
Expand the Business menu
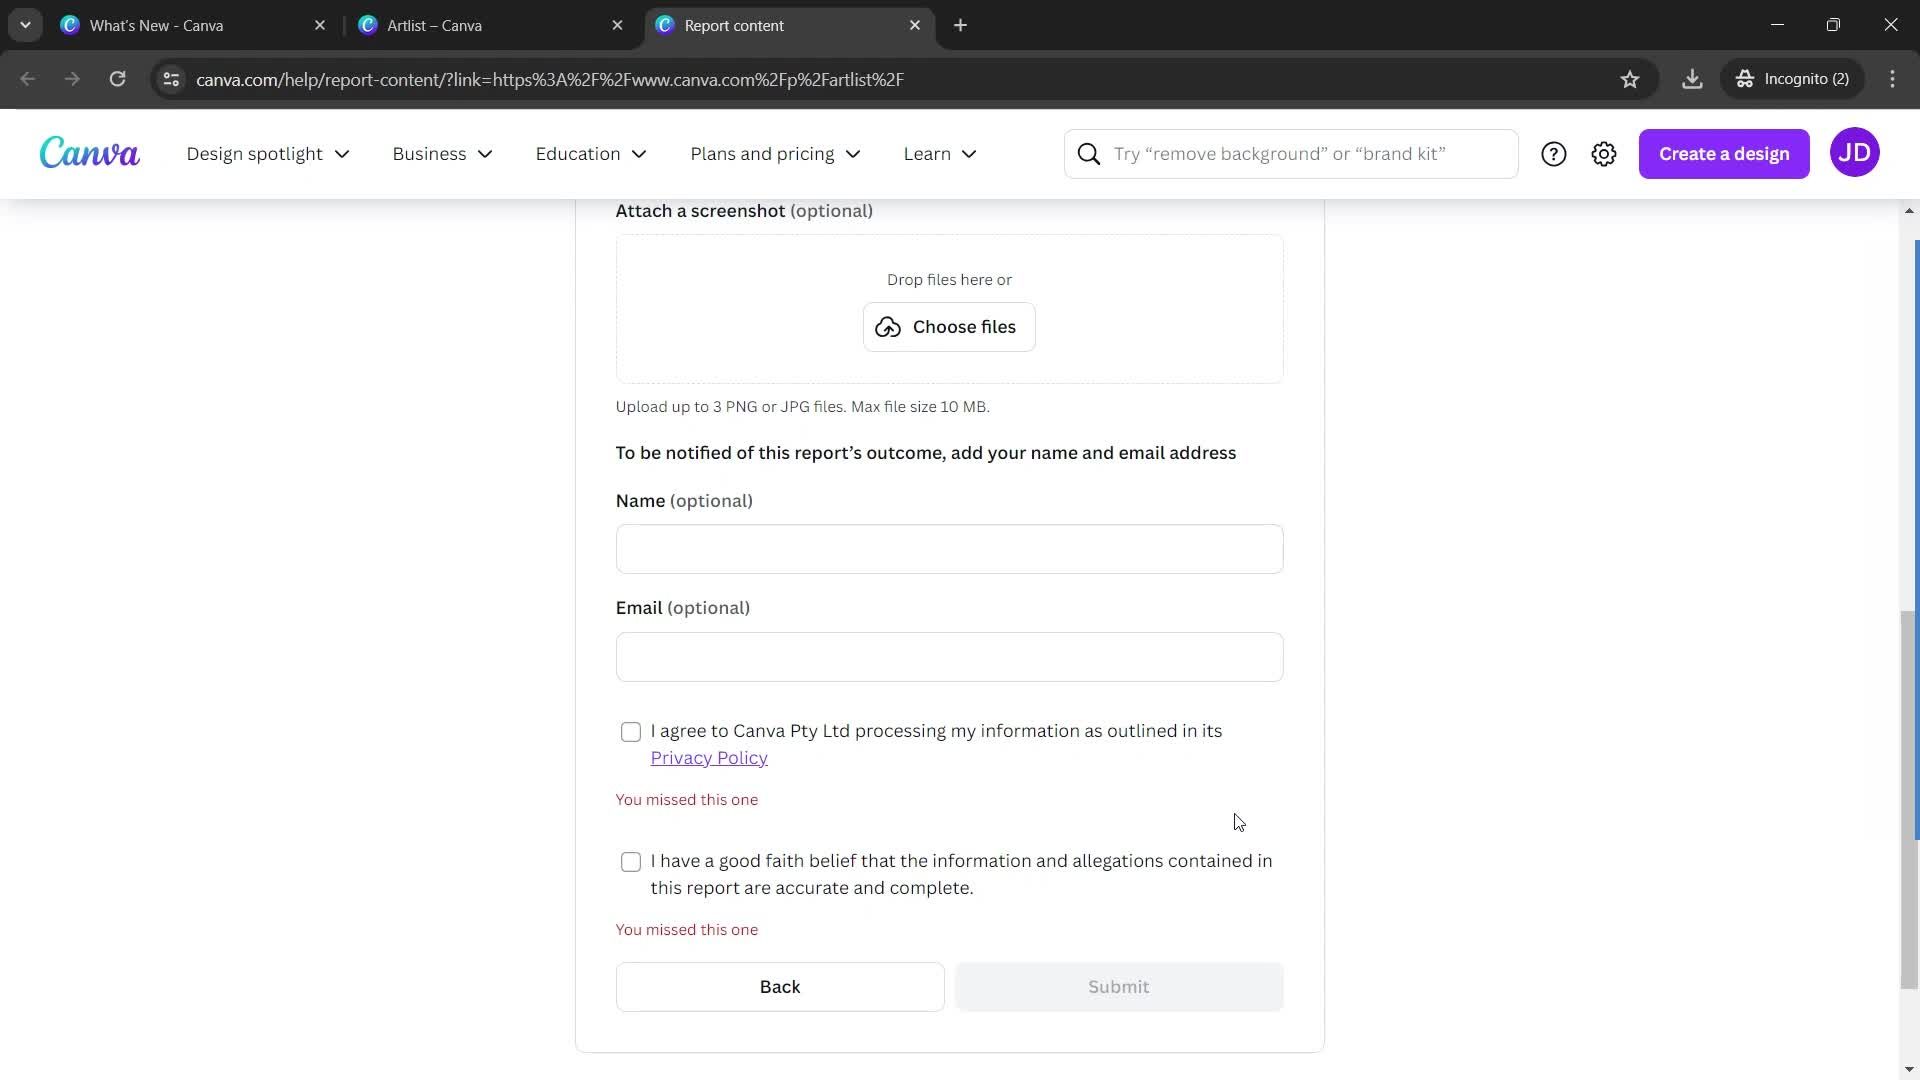pyautogui.click(x=442, y=154)
